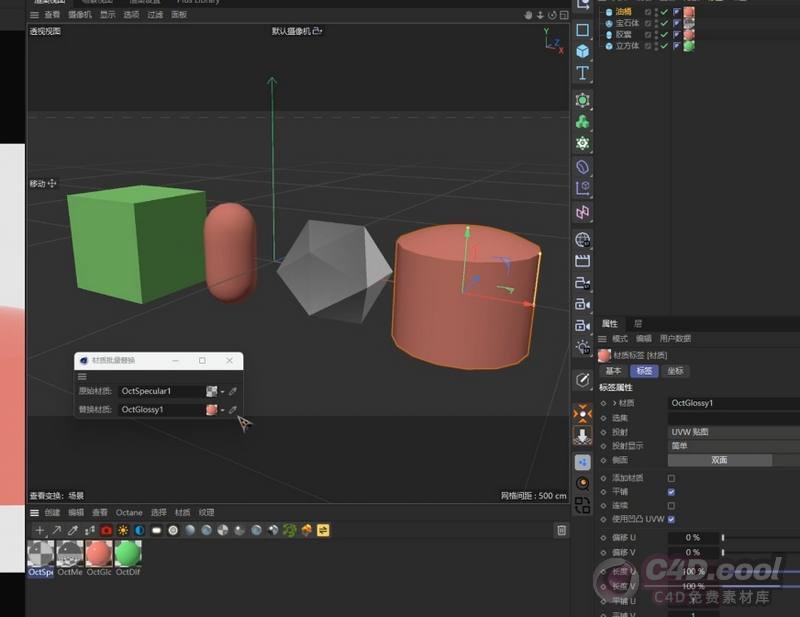
Task: Uncheck the 使用凹凸 UVW checkbox
Action: (671, 520)
